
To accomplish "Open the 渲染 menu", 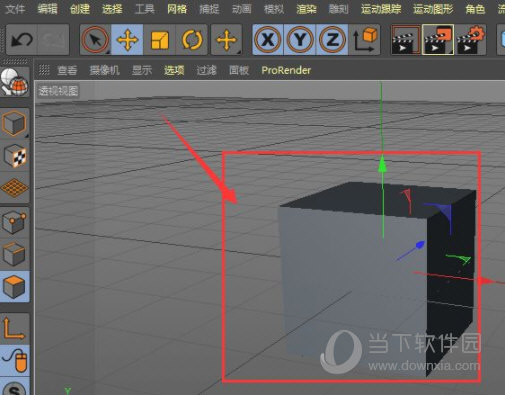I will [x=306, y=9].
